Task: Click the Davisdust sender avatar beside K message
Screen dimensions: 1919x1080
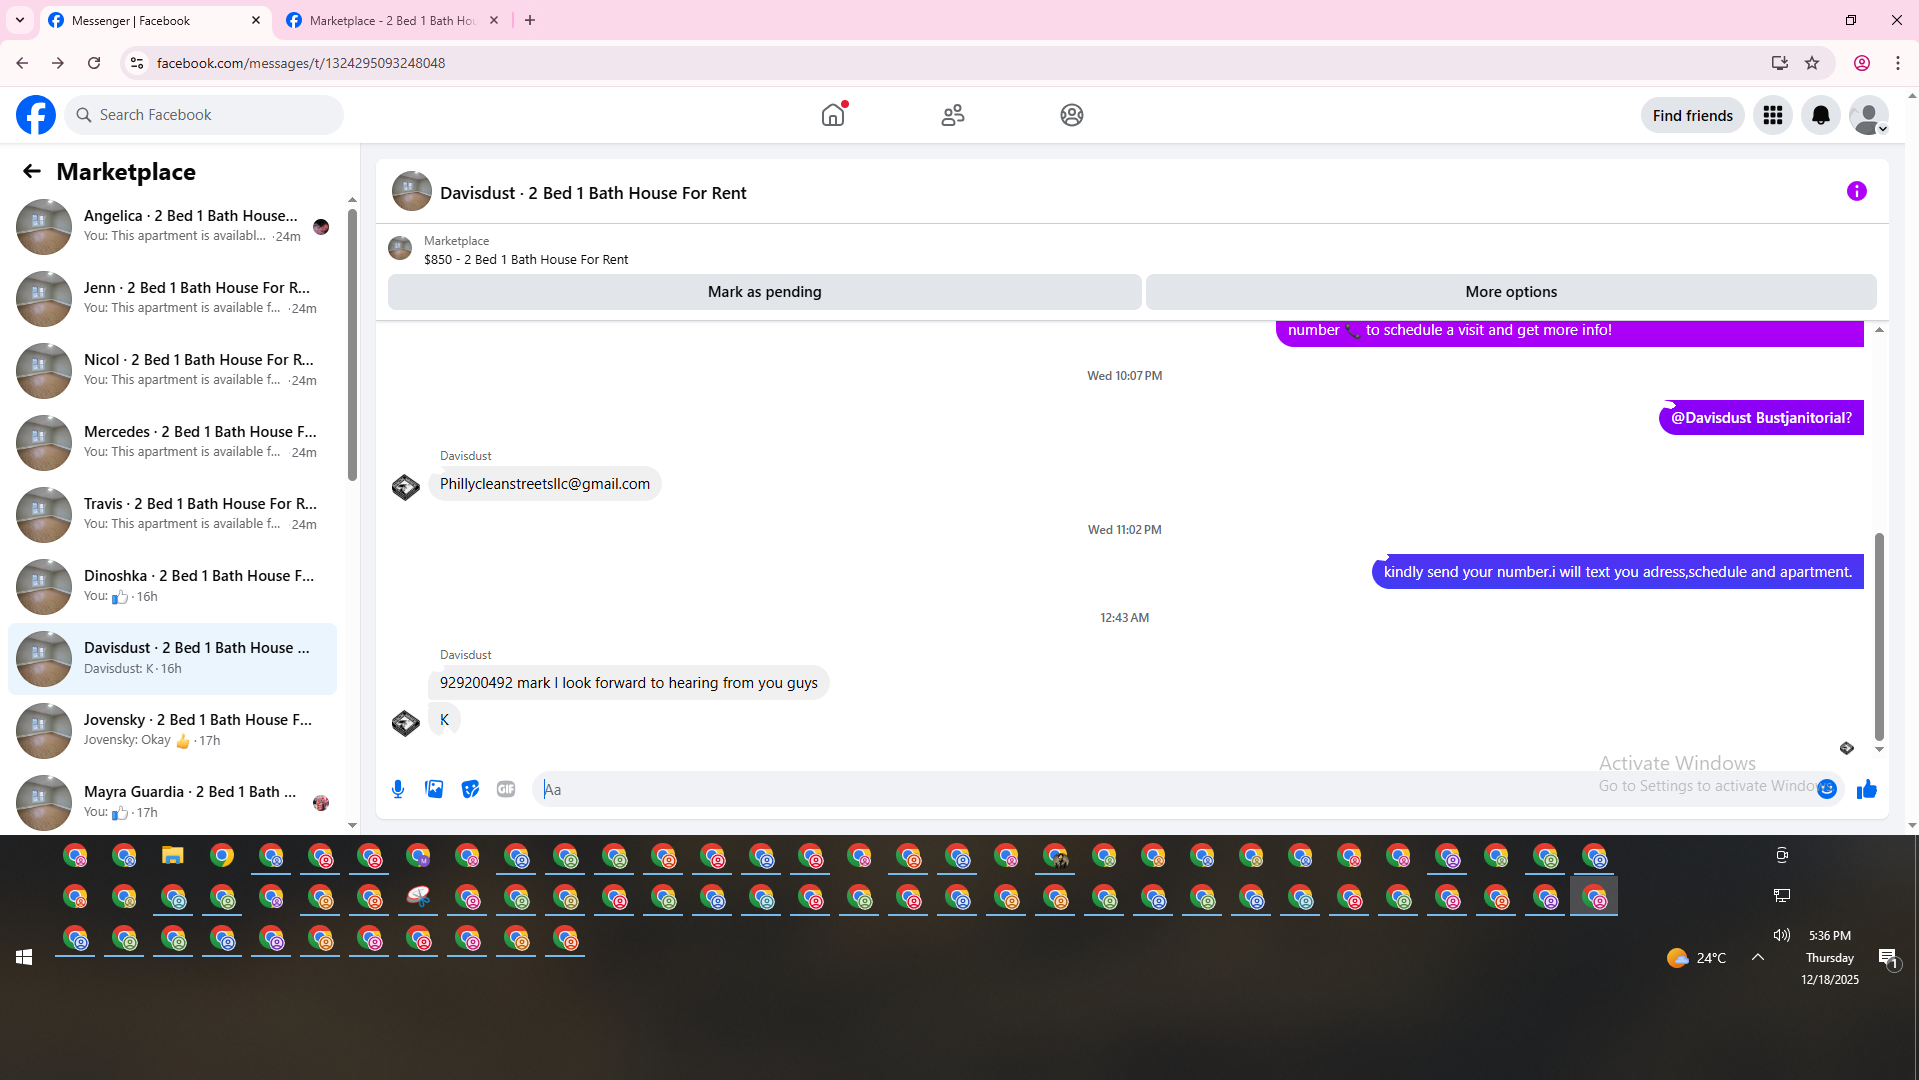Action: (405, 722)
